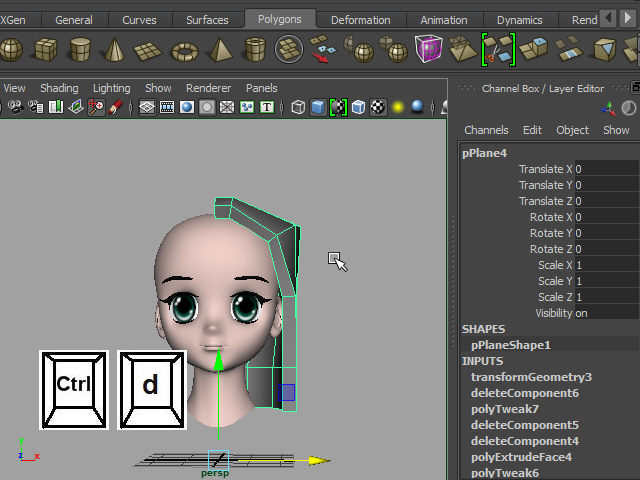Enable Smooth Shade All blue cube
The image size is (640, 480).
pyautogui.click(x=318, y=107)
